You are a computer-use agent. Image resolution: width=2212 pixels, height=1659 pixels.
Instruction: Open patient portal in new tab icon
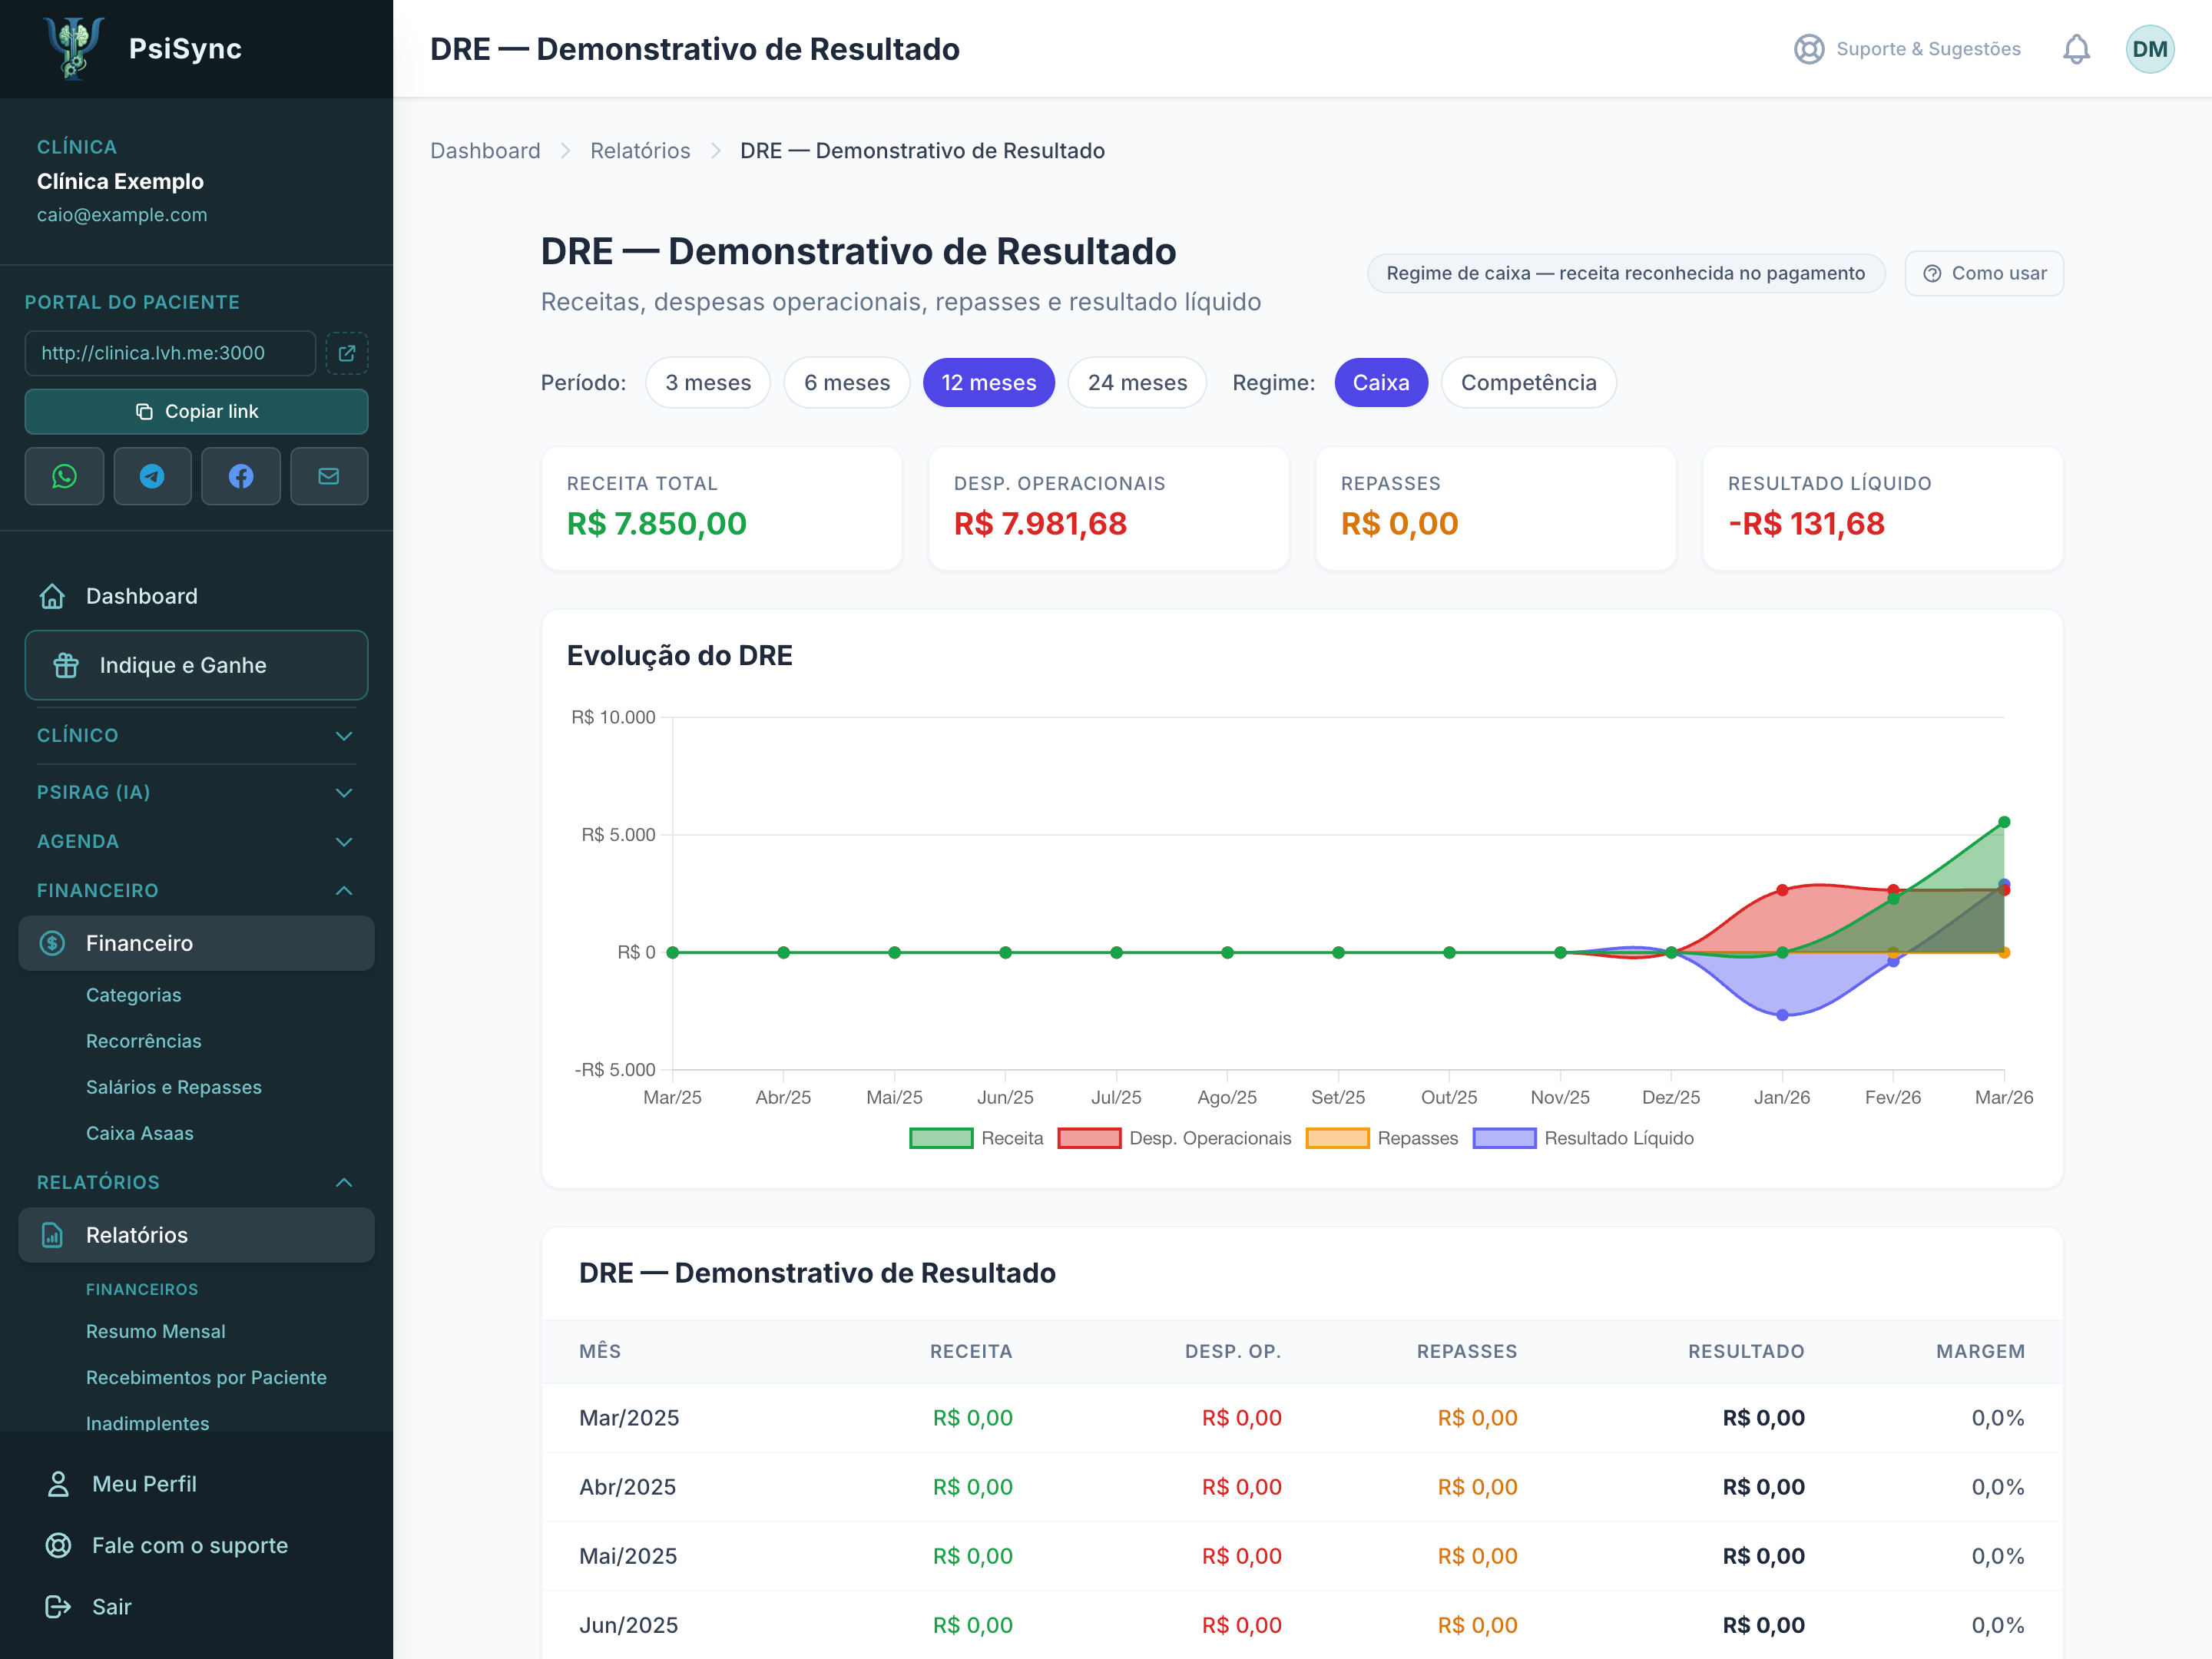347,353
